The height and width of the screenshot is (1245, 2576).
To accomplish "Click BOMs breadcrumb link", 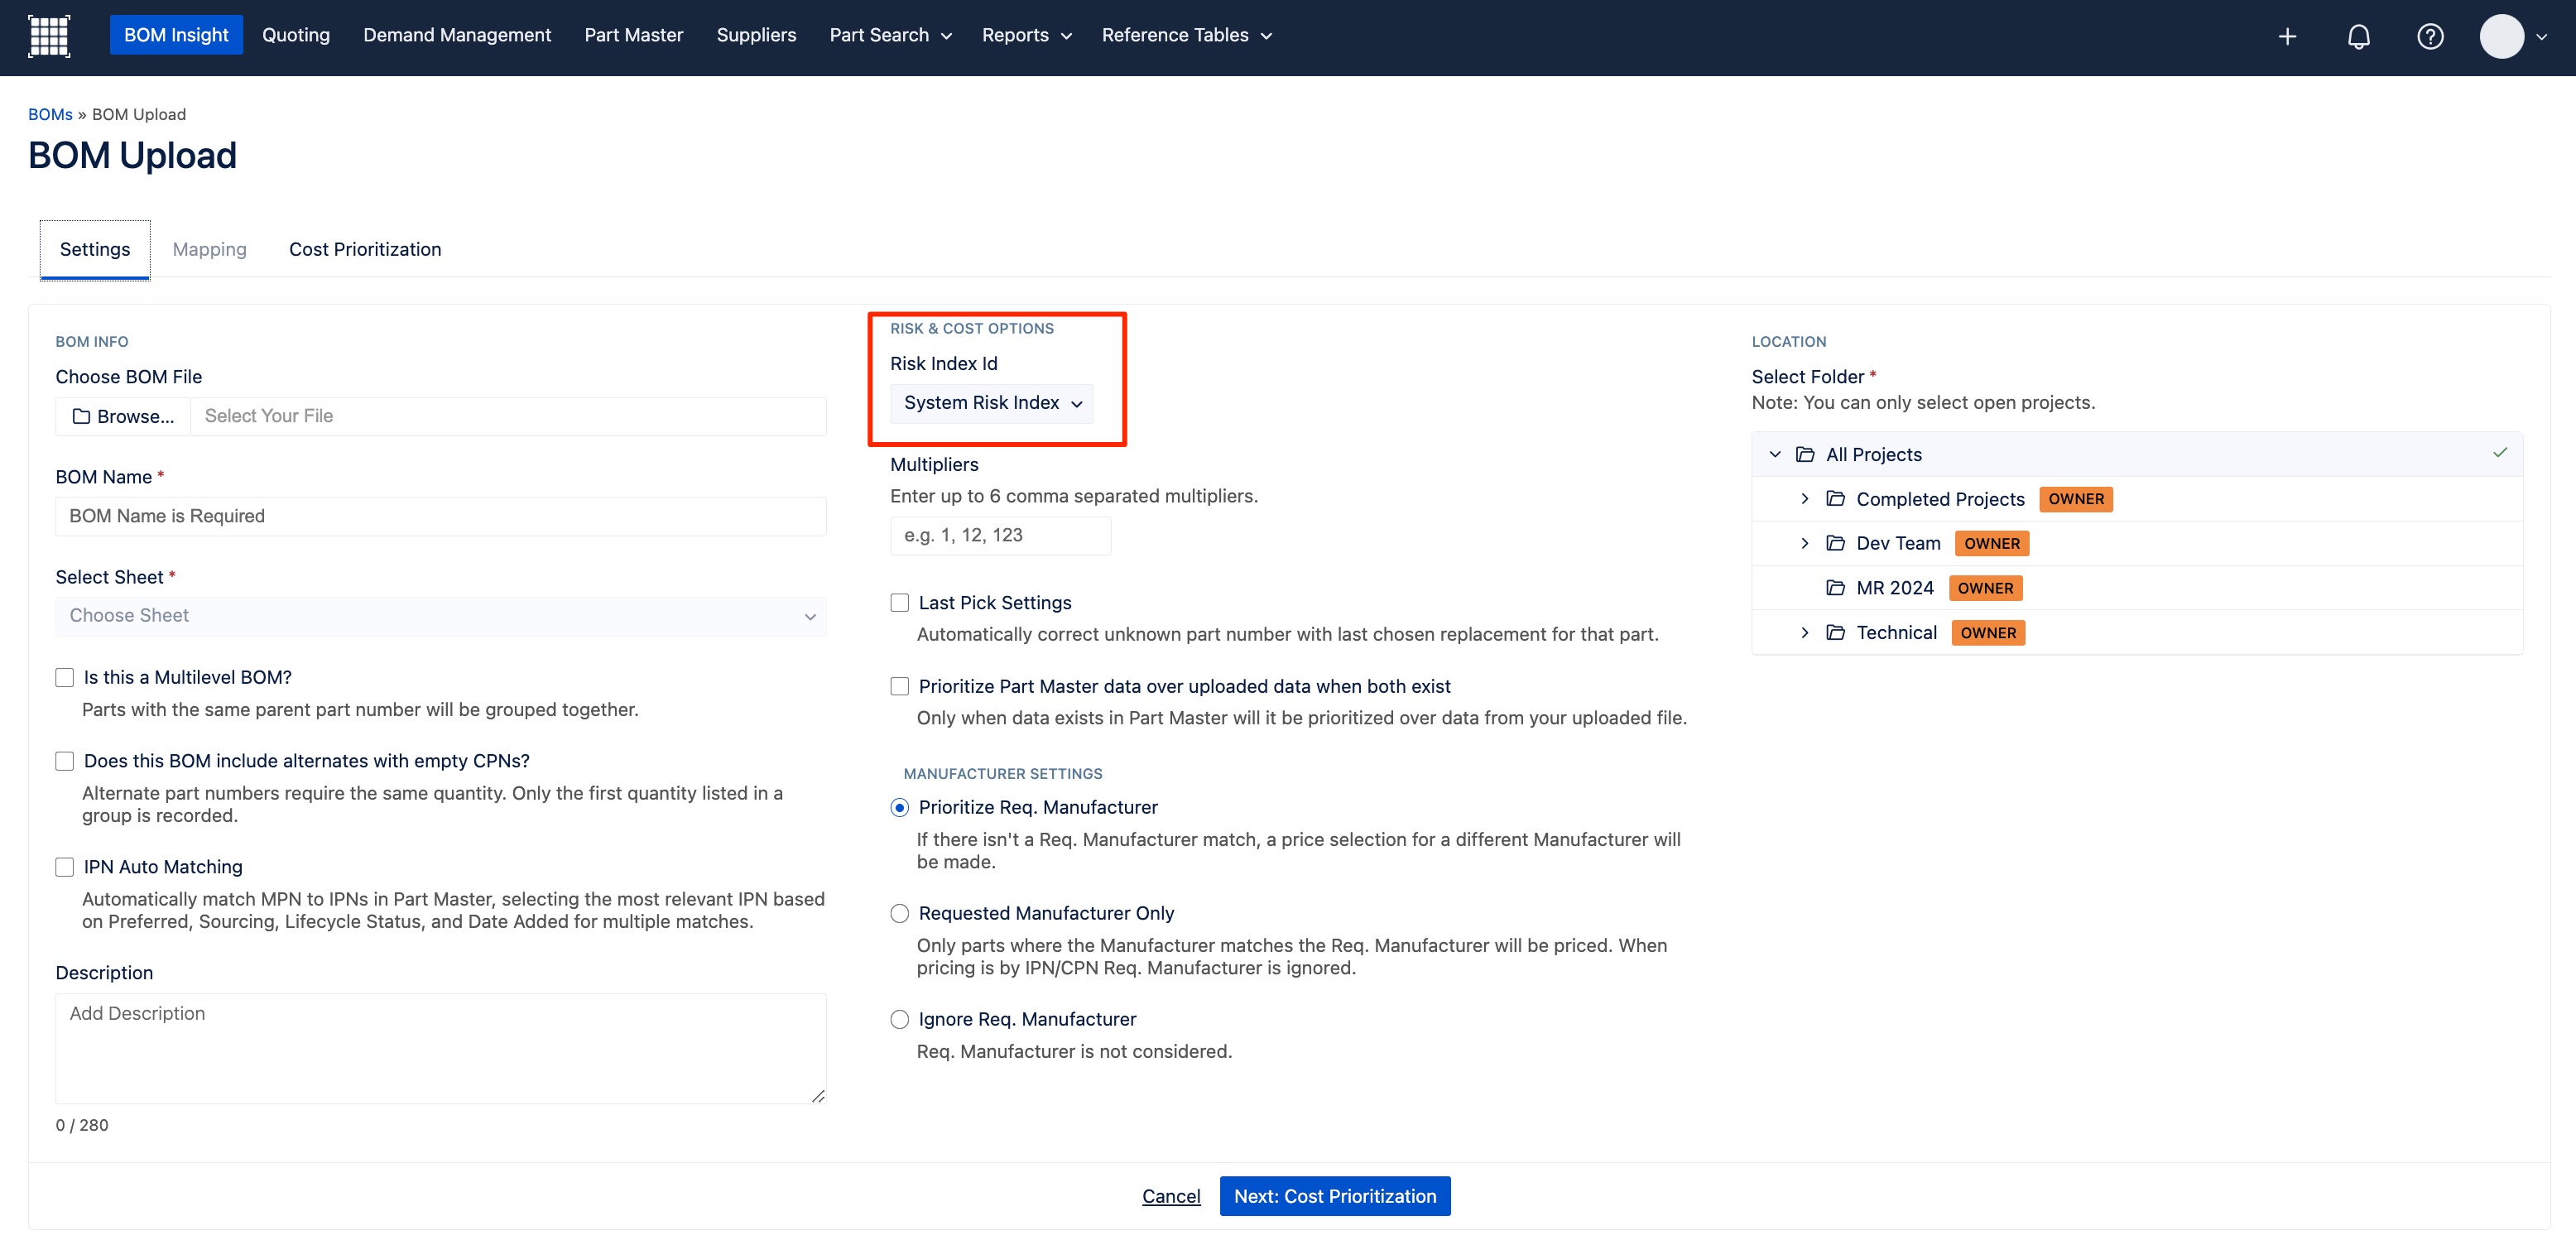I will point(50,114).
